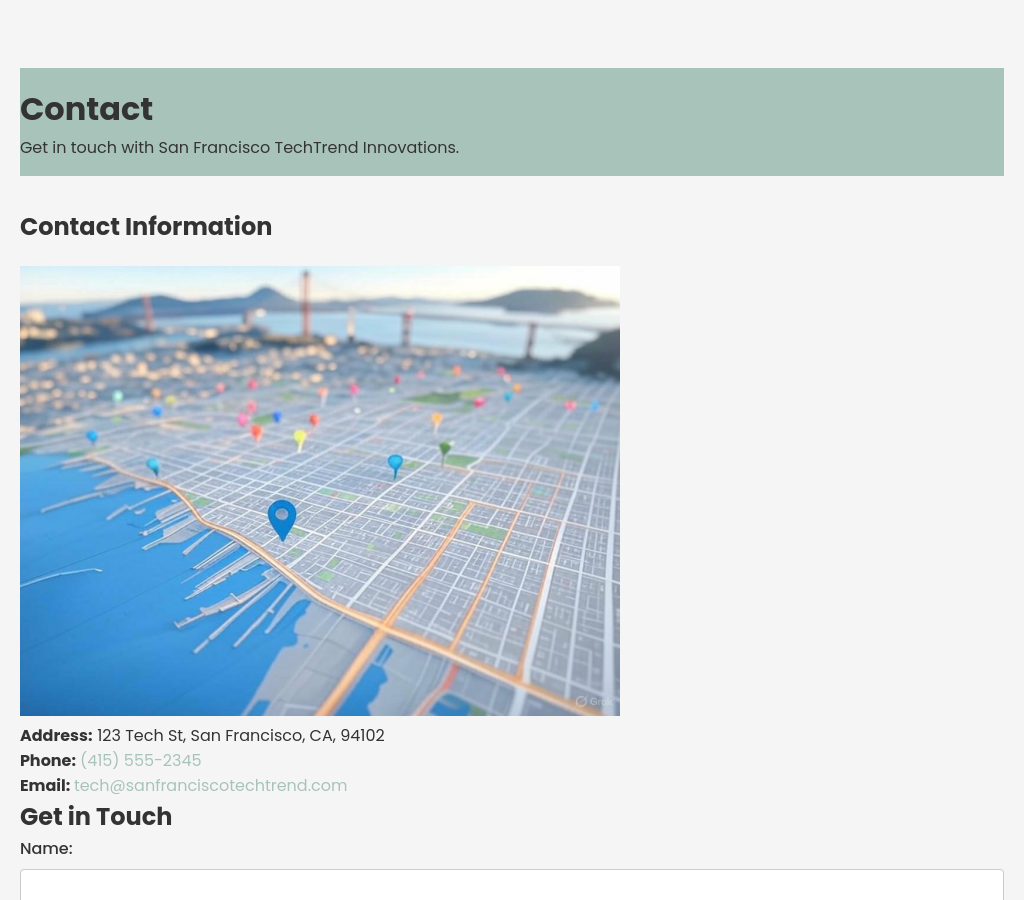The image size is (1024, 900).
Task: Click the "Get in Touch" form heading
Action: click(x=96, y=817)
